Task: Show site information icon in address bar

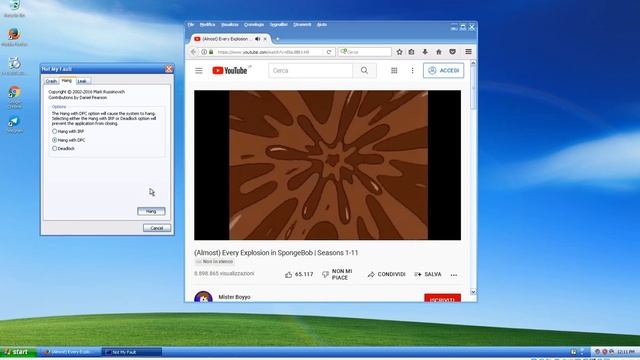Action: [204, 52]
